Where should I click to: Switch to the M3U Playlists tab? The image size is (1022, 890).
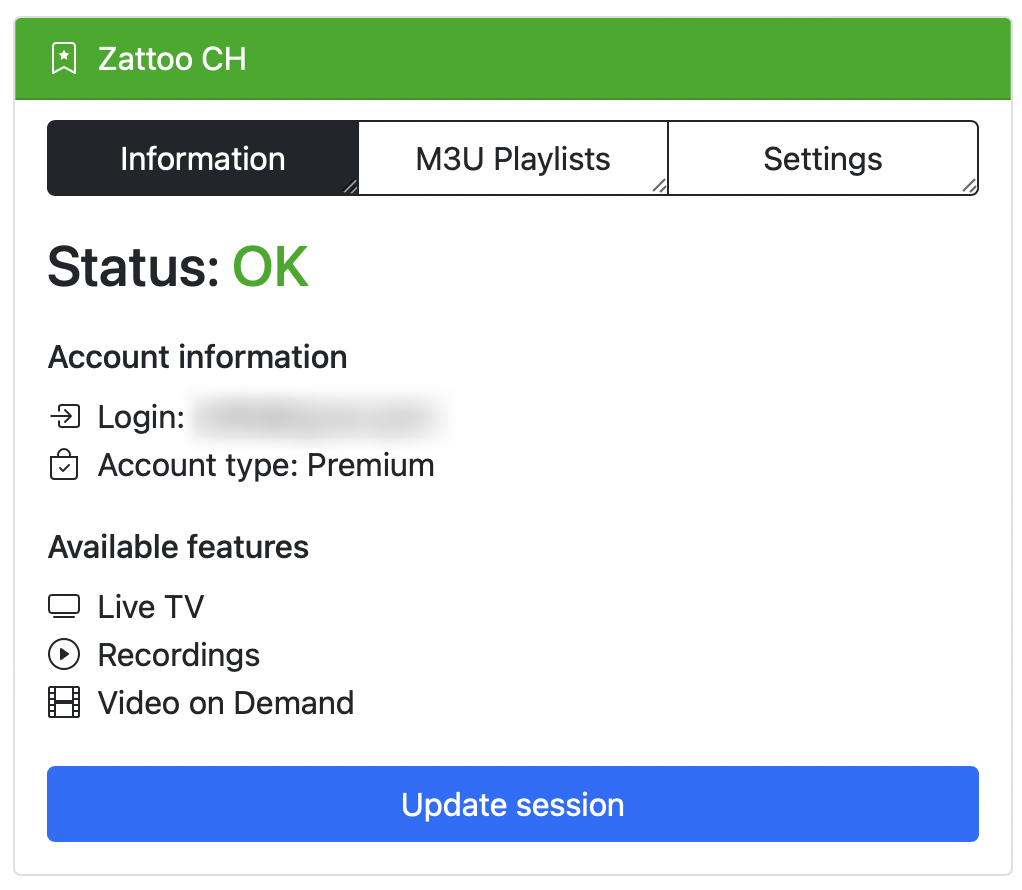(513, 158)
